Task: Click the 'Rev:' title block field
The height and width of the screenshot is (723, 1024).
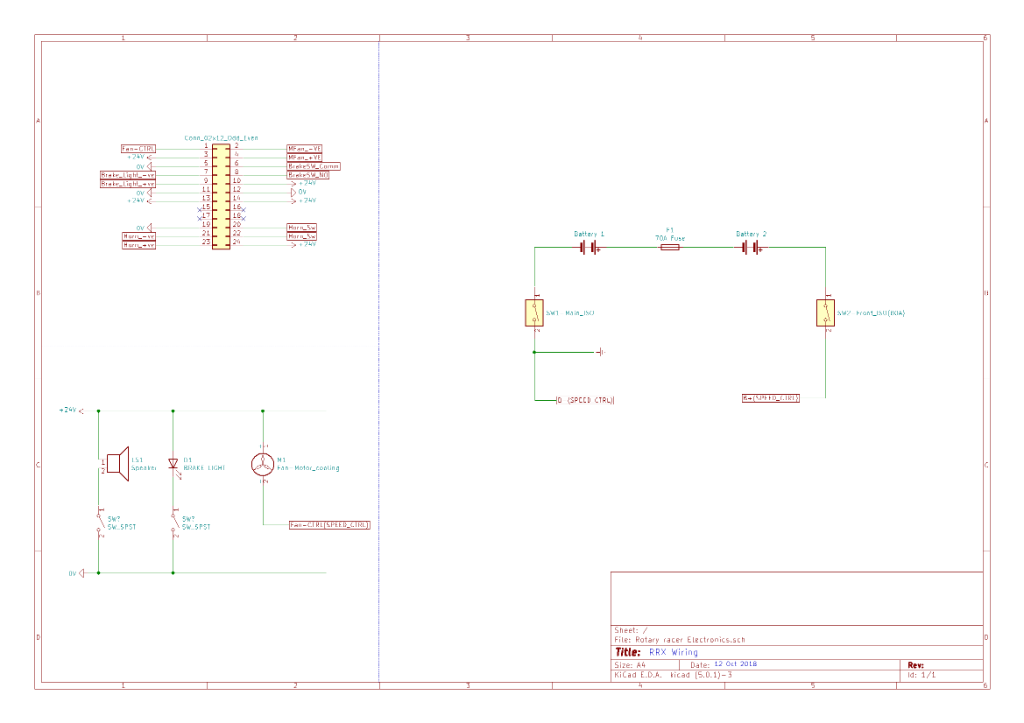Action: (x=916, y=665)
